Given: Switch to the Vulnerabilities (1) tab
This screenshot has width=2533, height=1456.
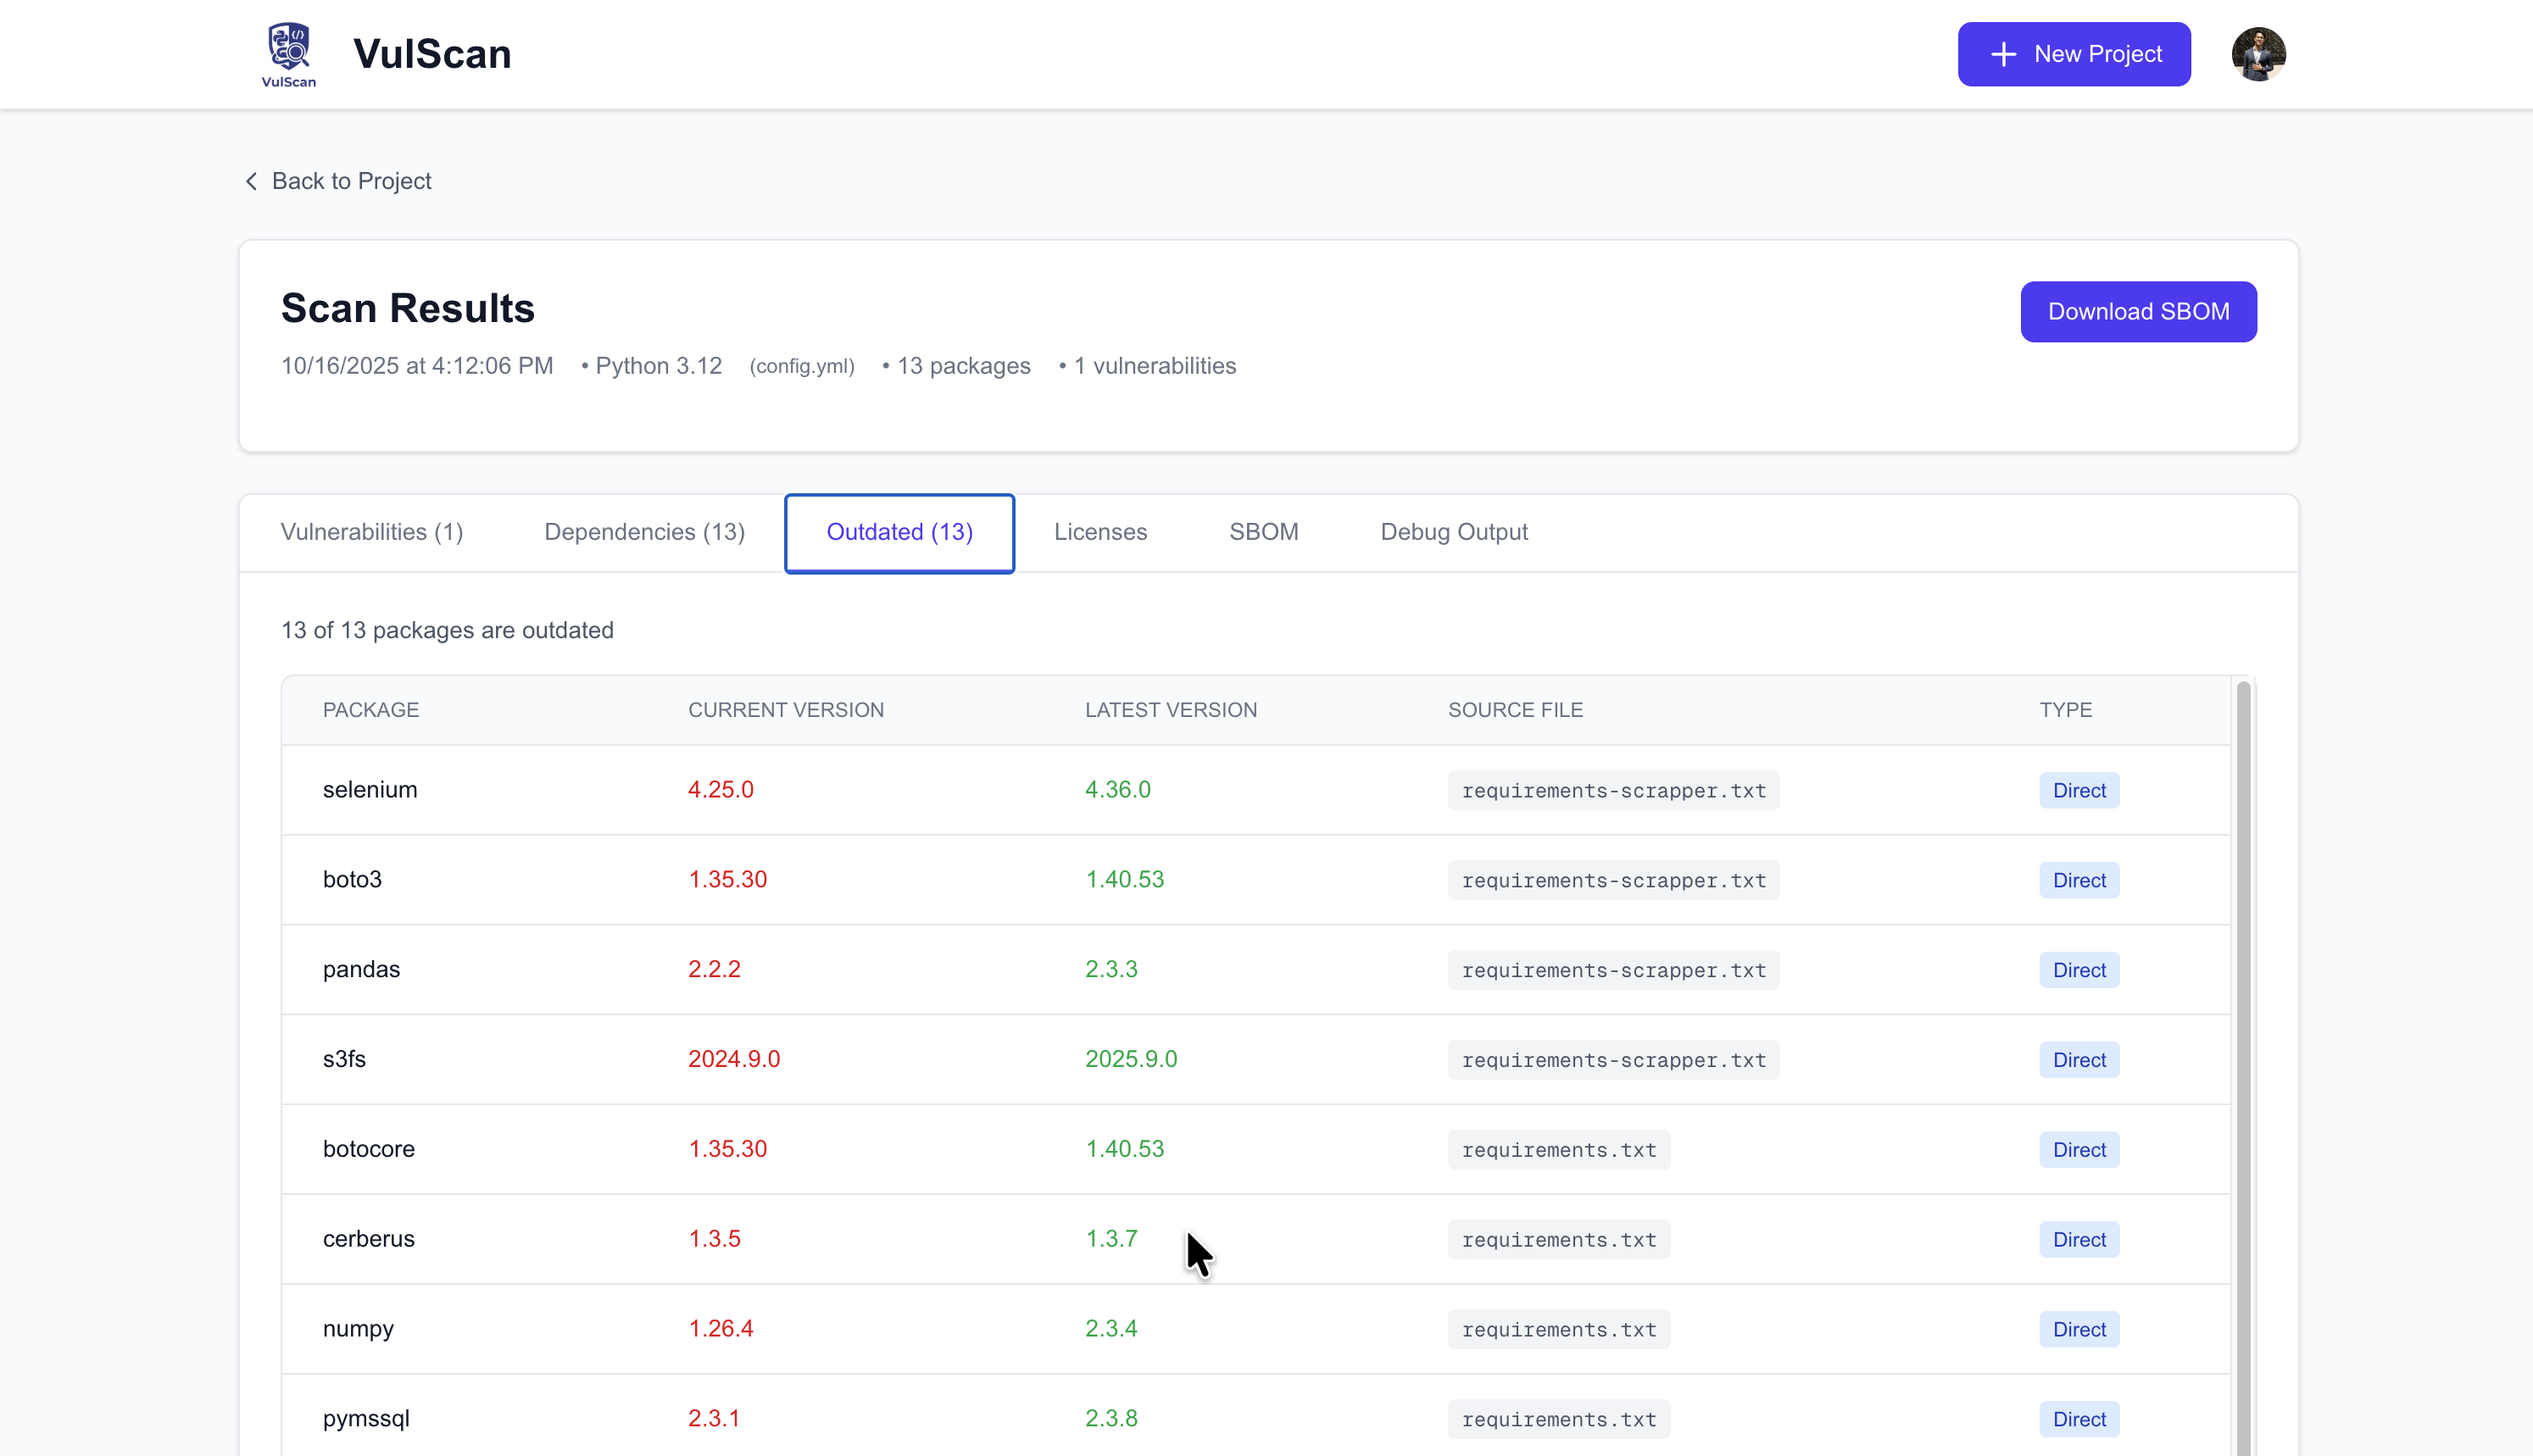Looking at the screenshot, I should click(371, 532).
